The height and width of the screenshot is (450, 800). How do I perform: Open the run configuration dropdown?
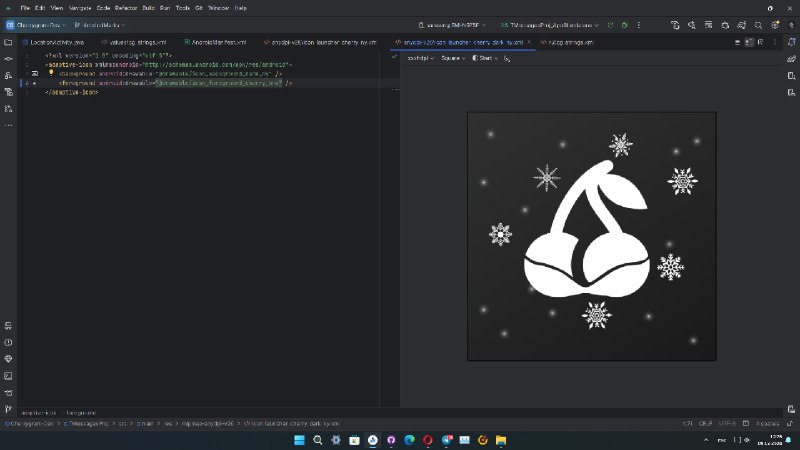point(550,25)
